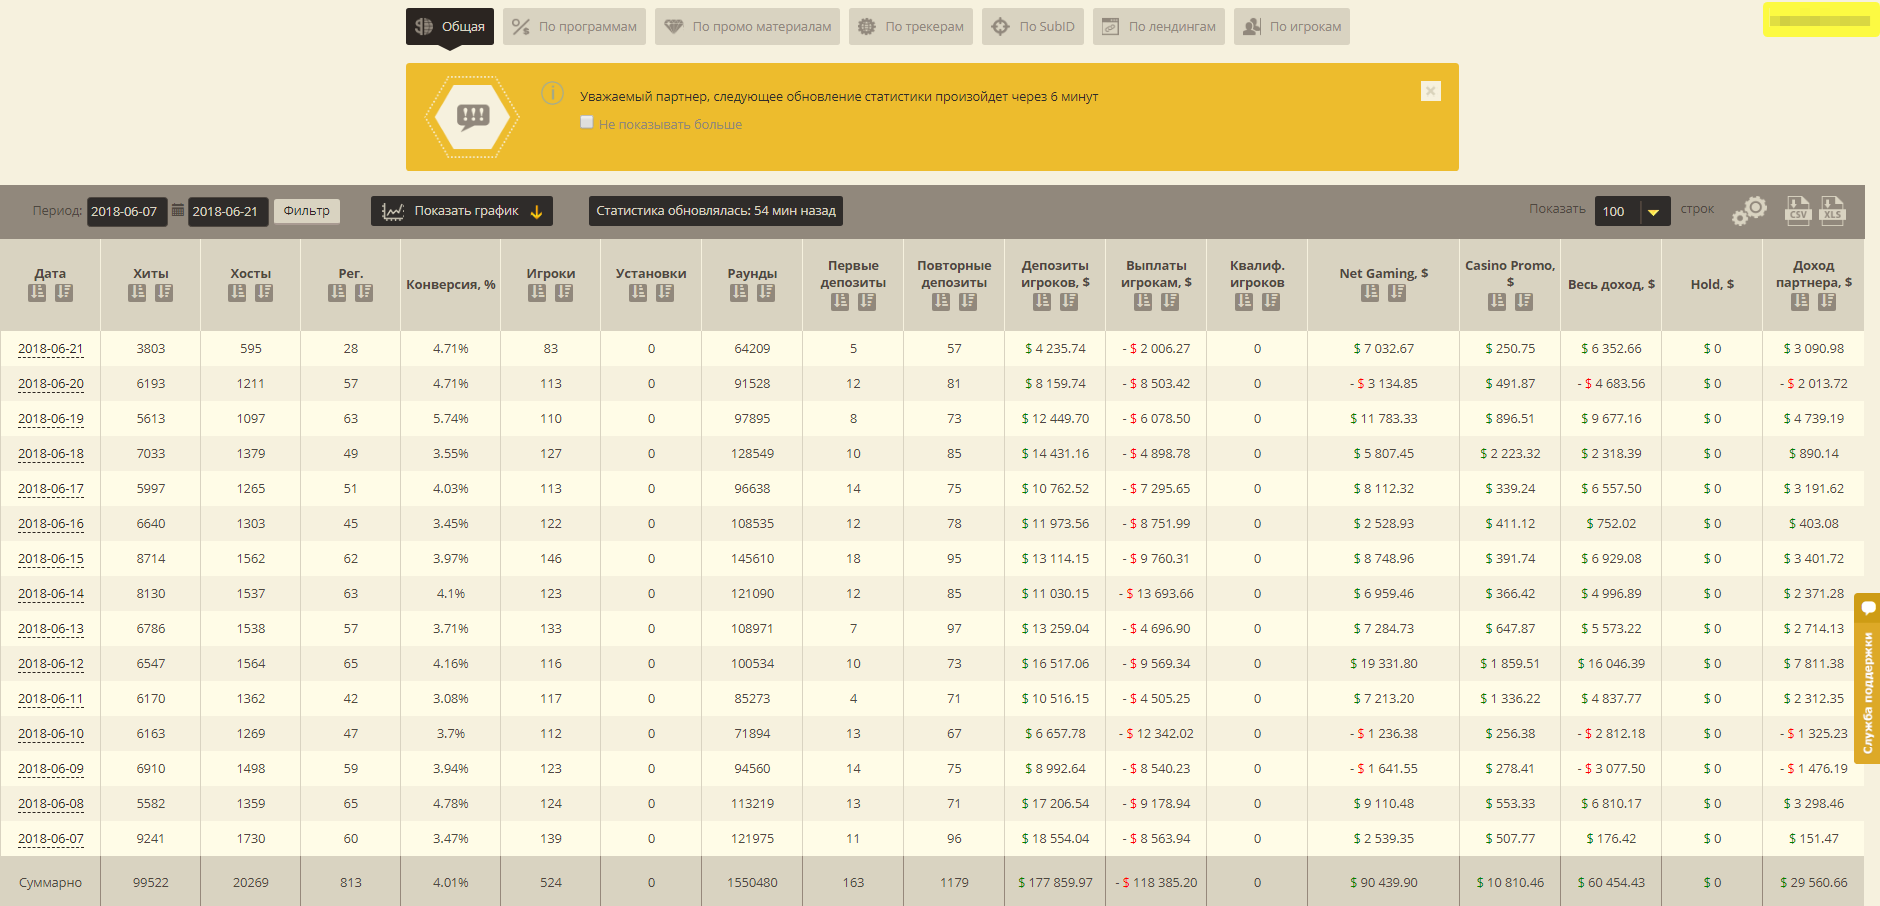Click the period end date field
Image resolution: width=1880 pixels, height=906 pixels.
pos(227,211)
